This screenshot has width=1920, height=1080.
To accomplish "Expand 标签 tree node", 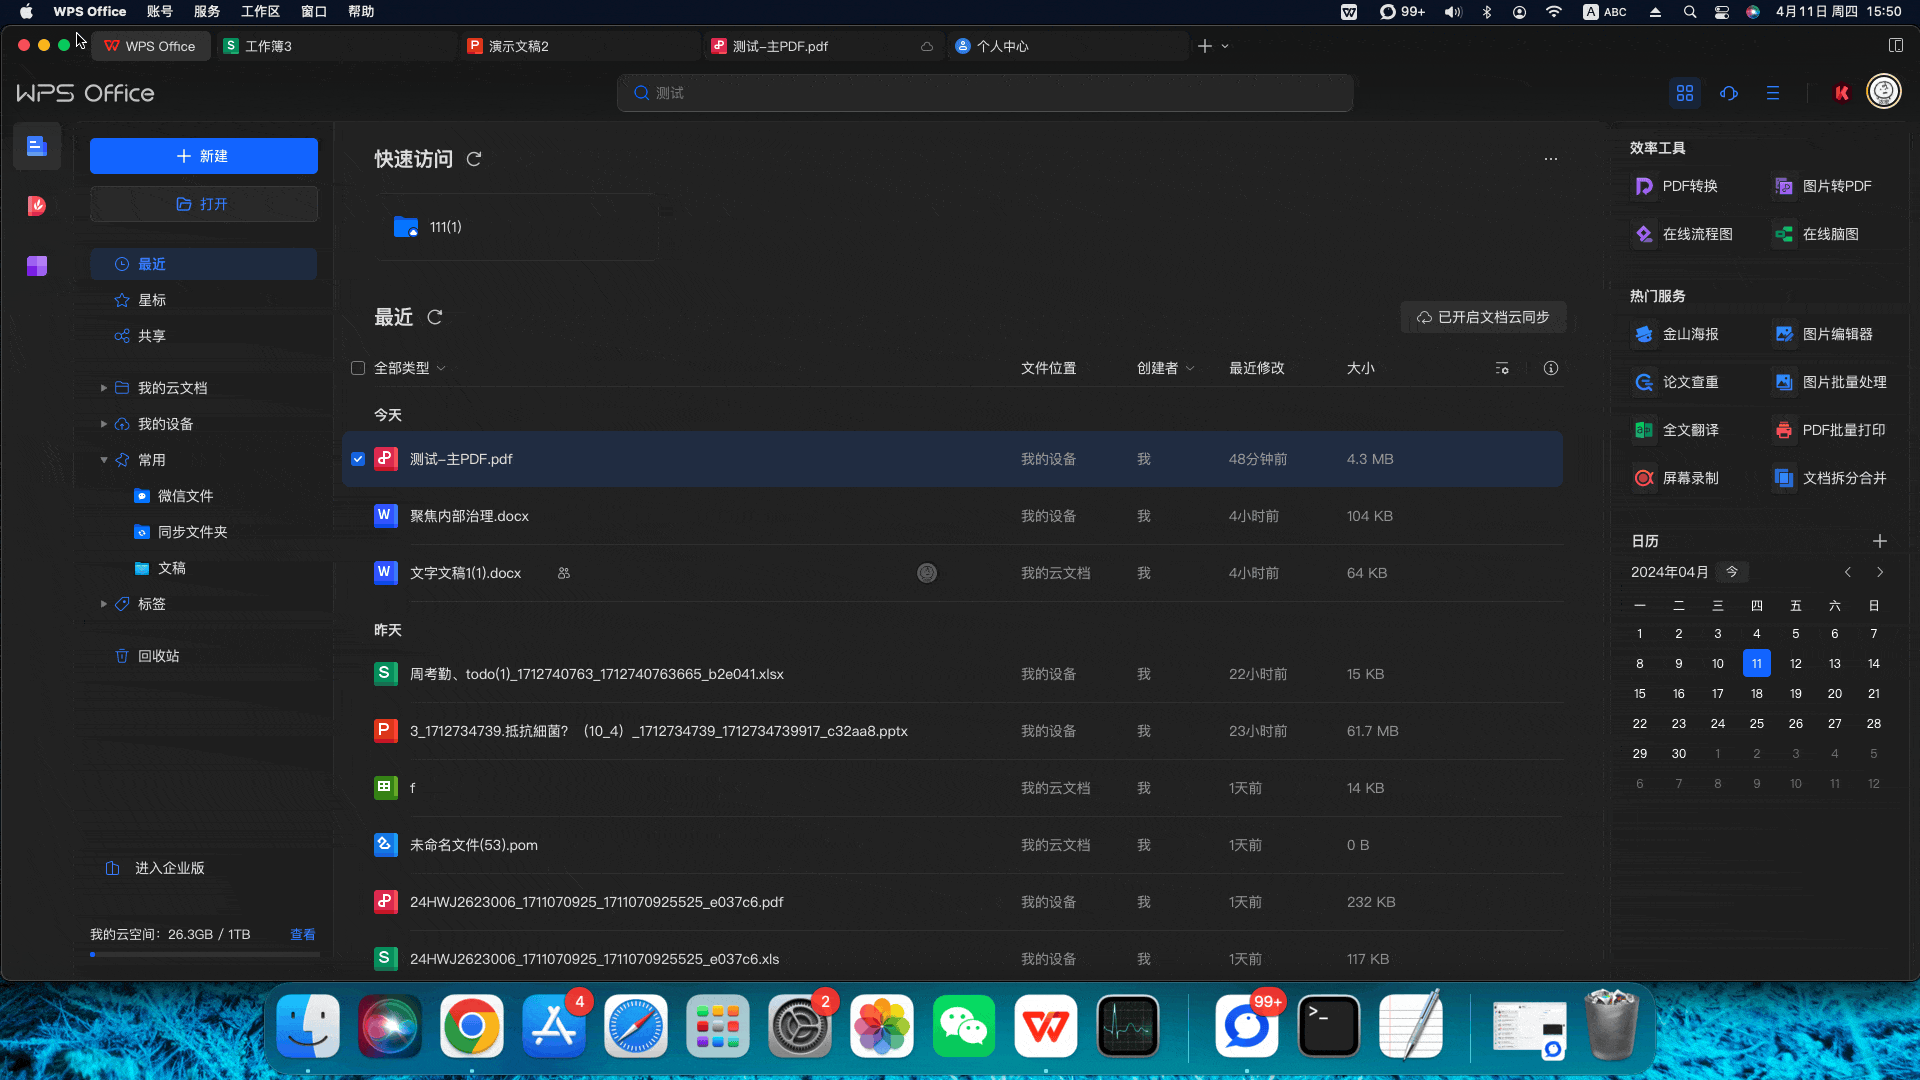I will click(x=104, y=604).
